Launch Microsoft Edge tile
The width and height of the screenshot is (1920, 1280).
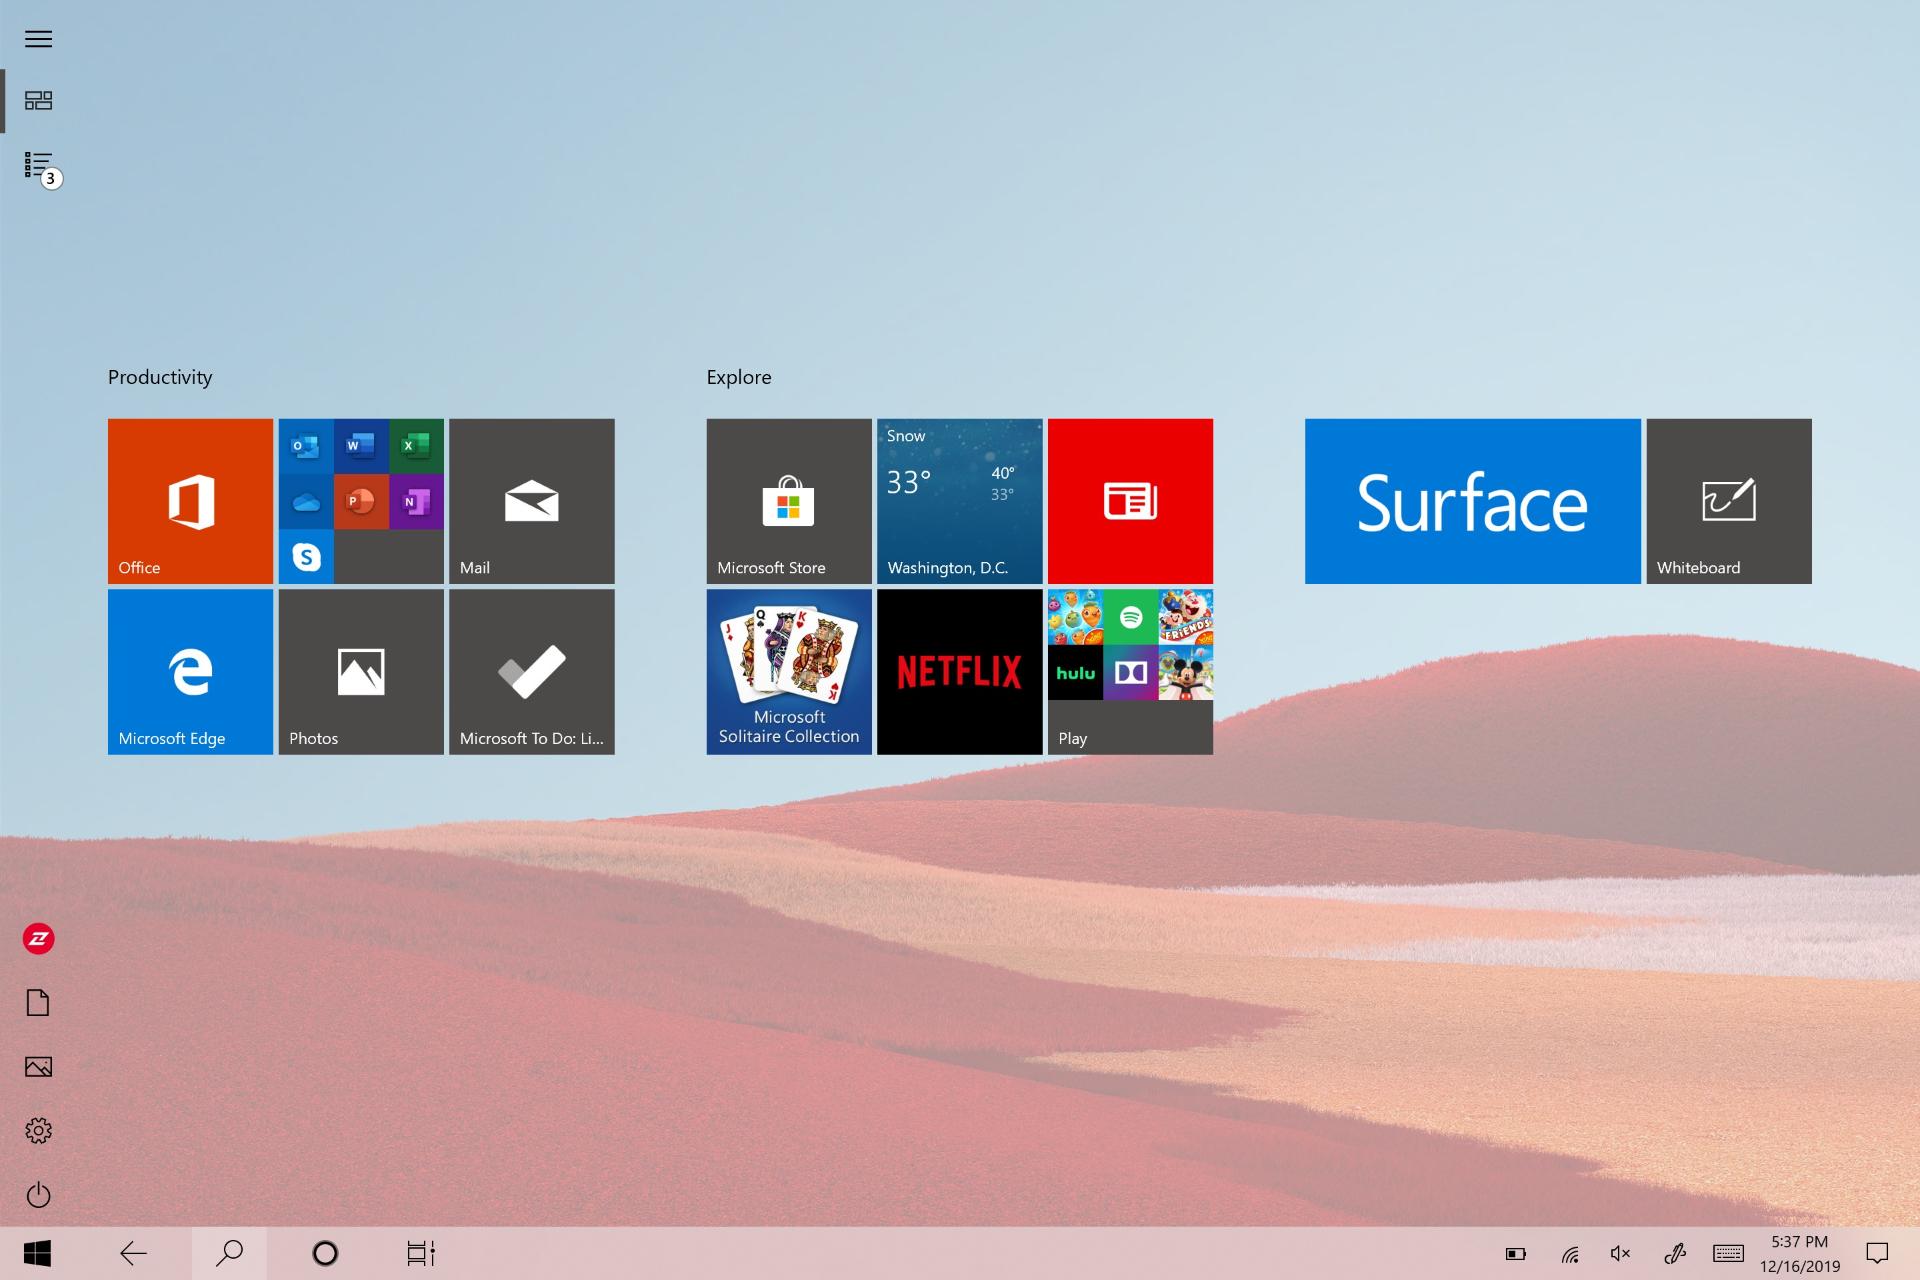[190, 672]
